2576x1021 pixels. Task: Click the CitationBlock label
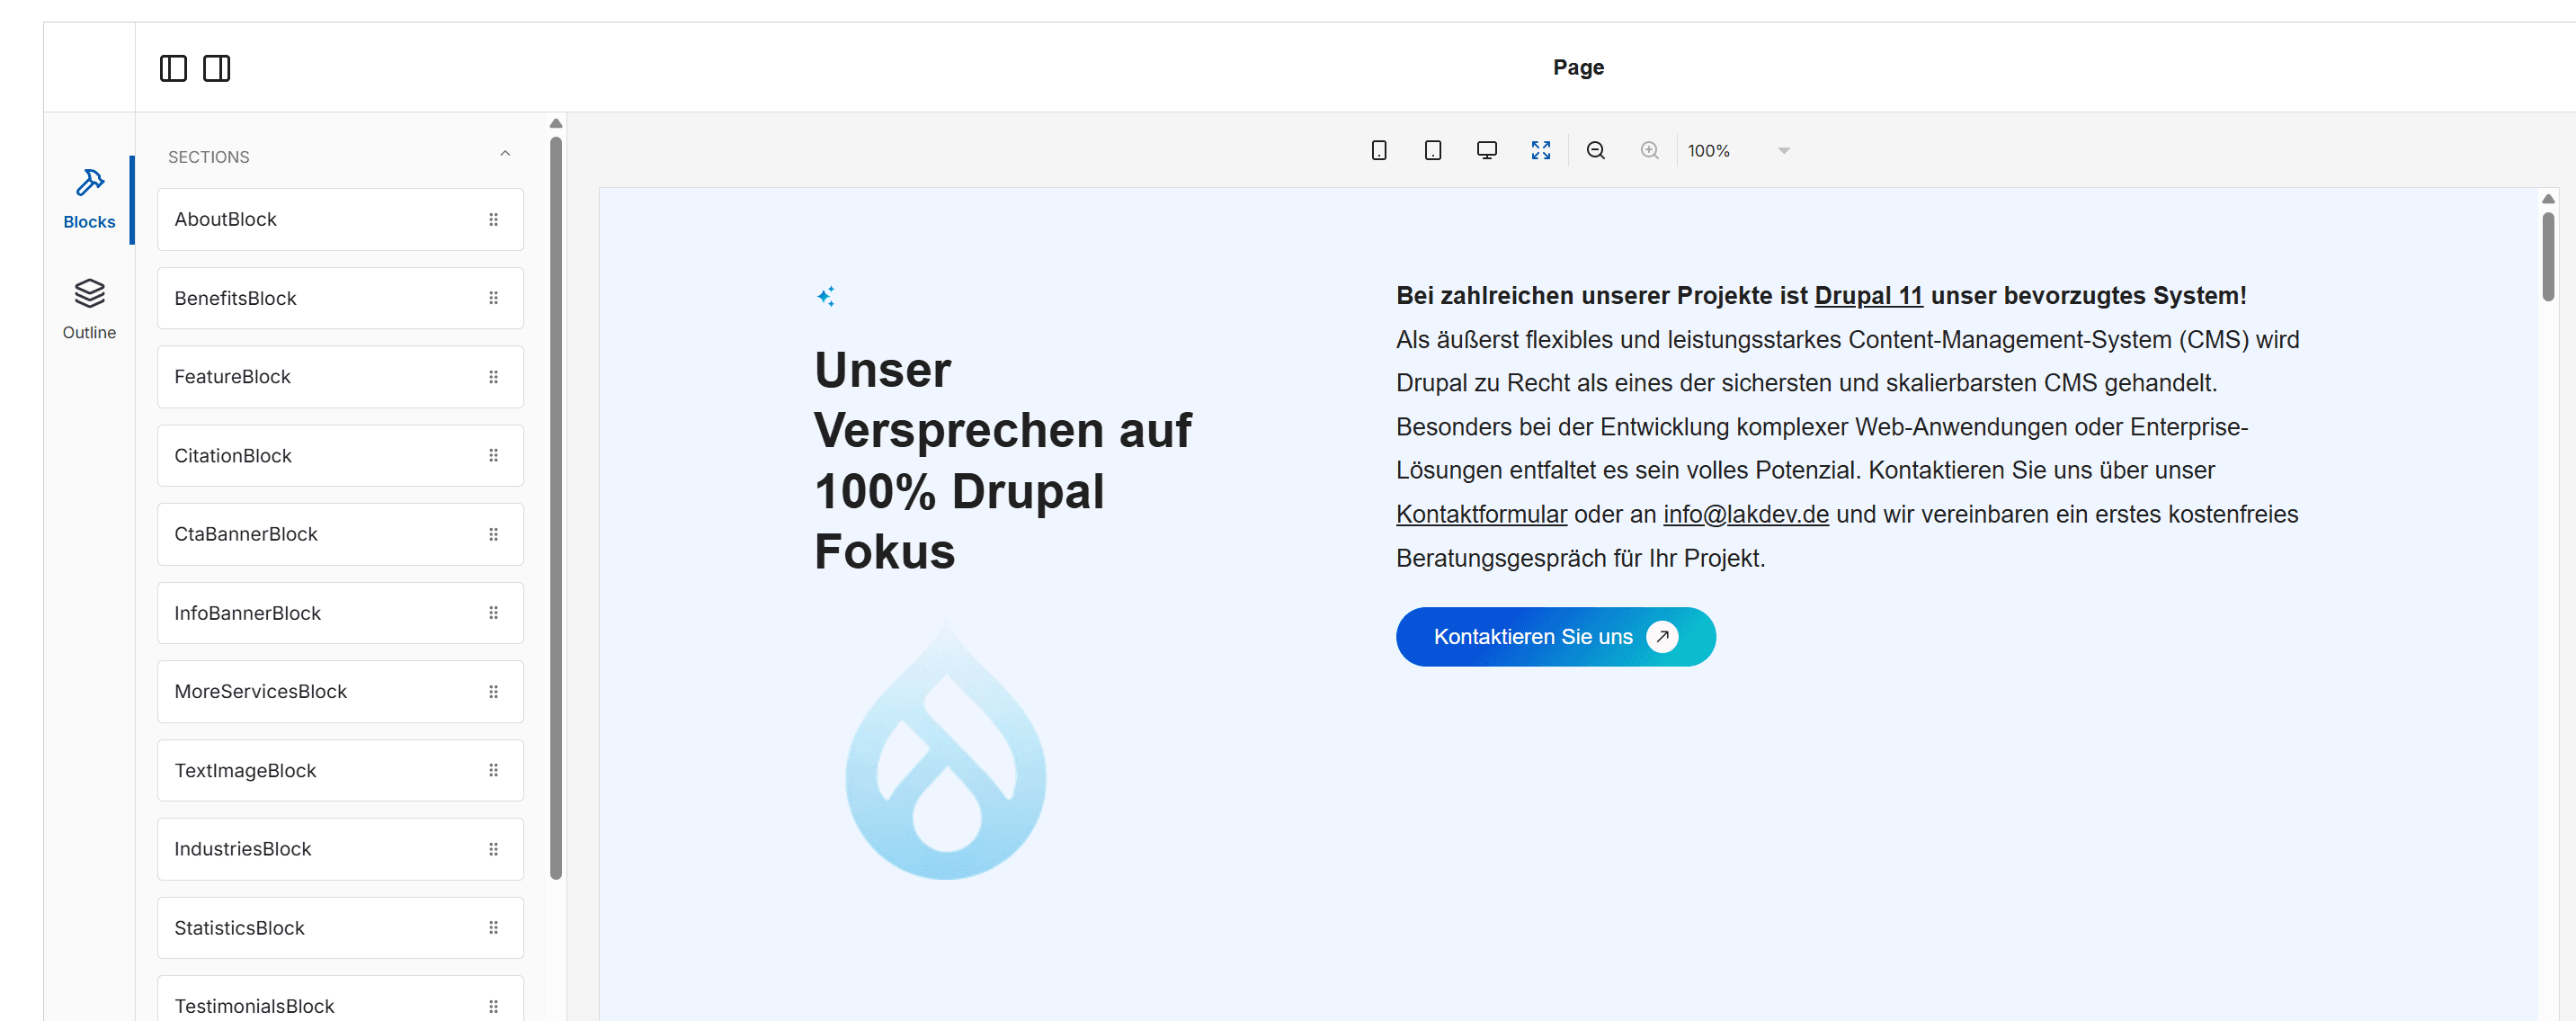coord(233,455)
